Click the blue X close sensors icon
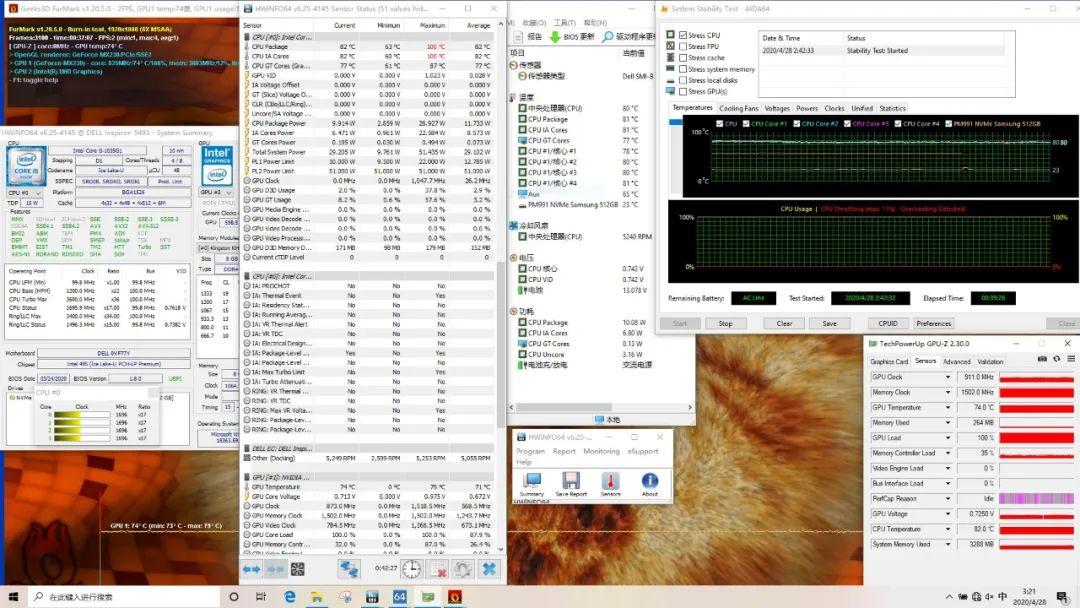Image resolution: width=1080 pixels, height=608 pixels. pyautogui.click(x=489, y=568)
